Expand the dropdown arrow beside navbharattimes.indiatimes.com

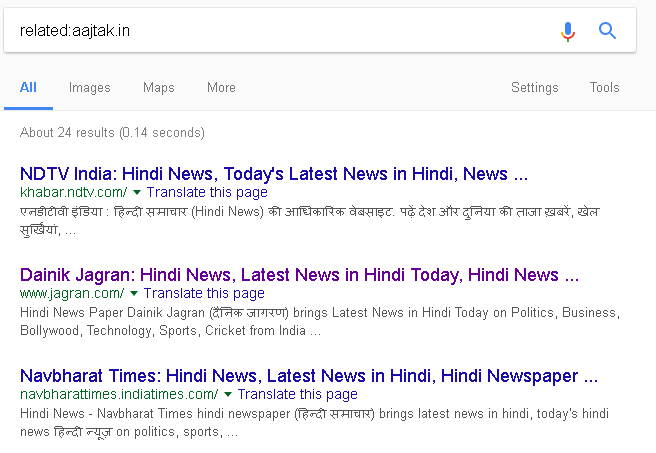(x=227, y=395)
